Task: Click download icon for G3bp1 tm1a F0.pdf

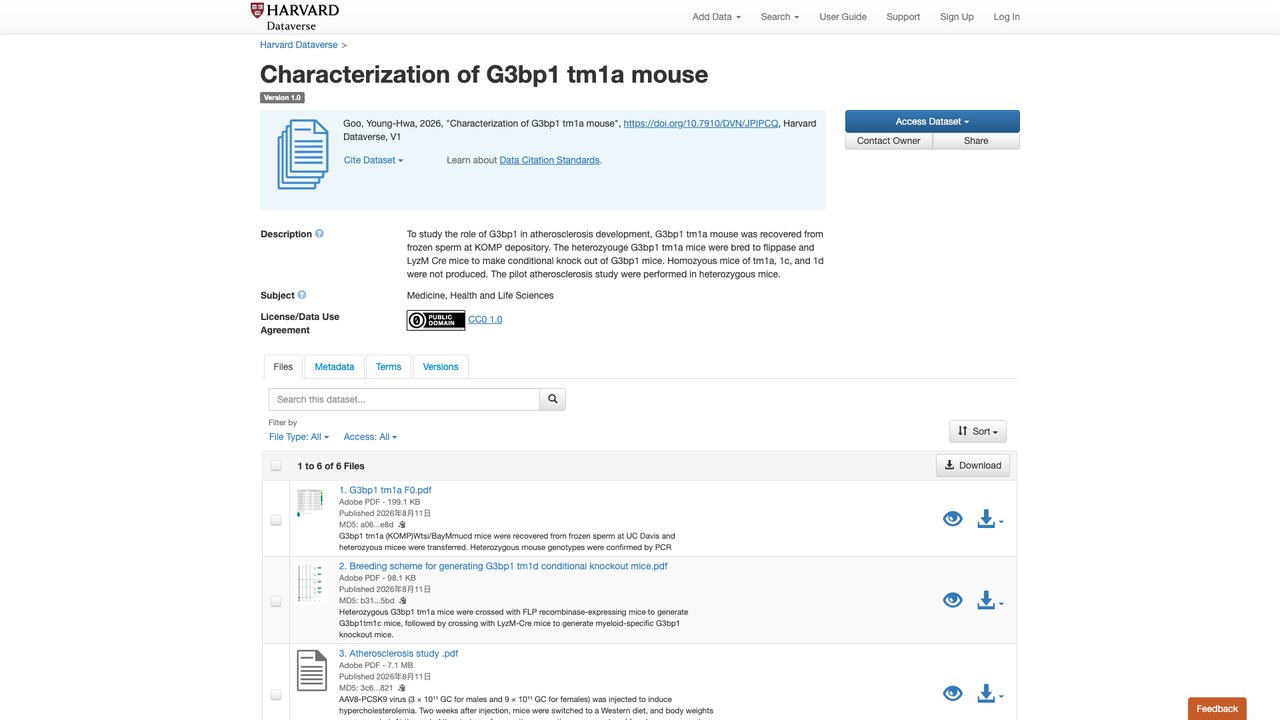Action: coord(990,519)
